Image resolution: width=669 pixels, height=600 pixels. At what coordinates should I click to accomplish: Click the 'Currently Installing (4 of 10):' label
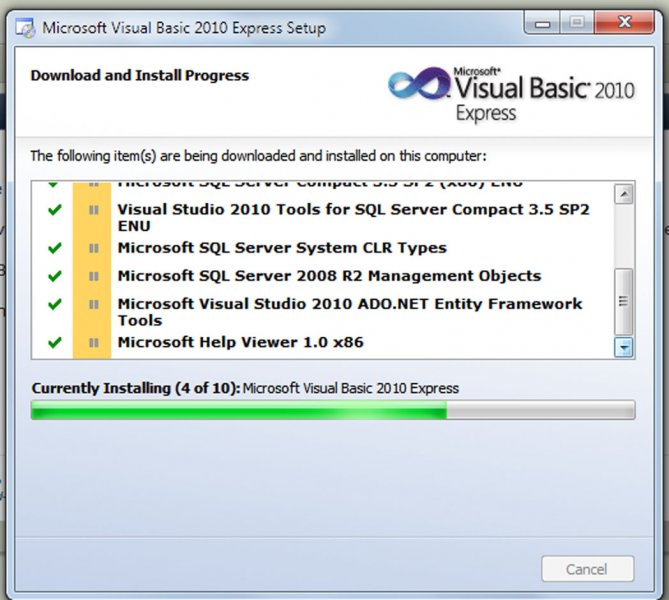click(136, 388)
